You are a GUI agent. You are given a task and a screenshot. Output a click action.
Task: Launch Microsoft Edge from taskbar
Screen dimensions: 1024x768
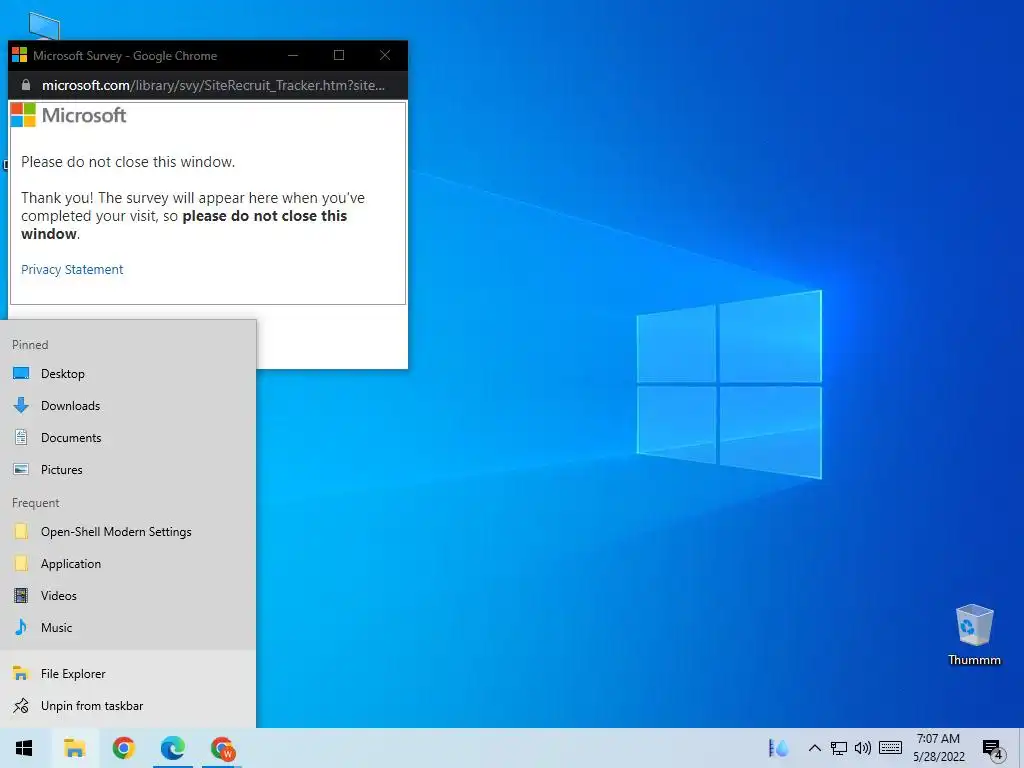click(172, 748)
